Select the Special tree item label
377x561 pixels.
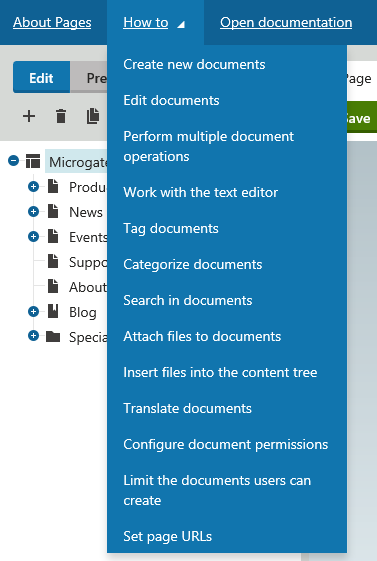(88, 337)
